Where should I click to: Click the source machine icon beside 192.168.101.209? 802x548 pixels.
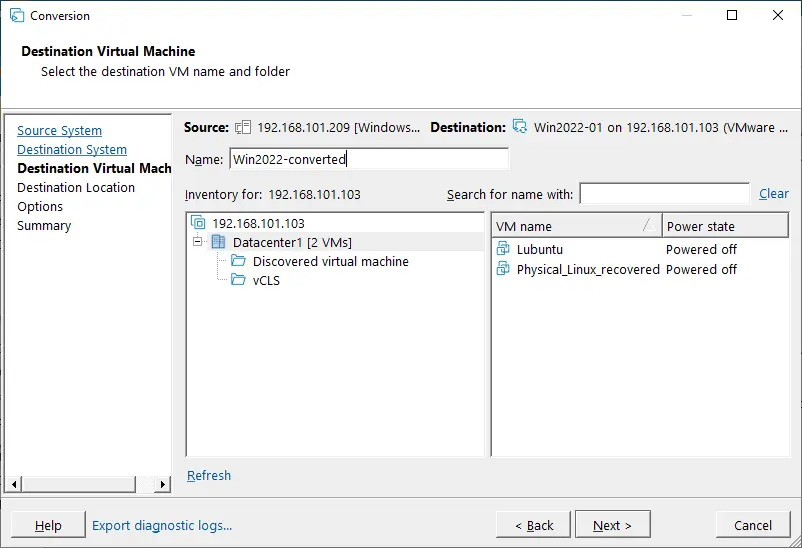click(x=243, y=127)
